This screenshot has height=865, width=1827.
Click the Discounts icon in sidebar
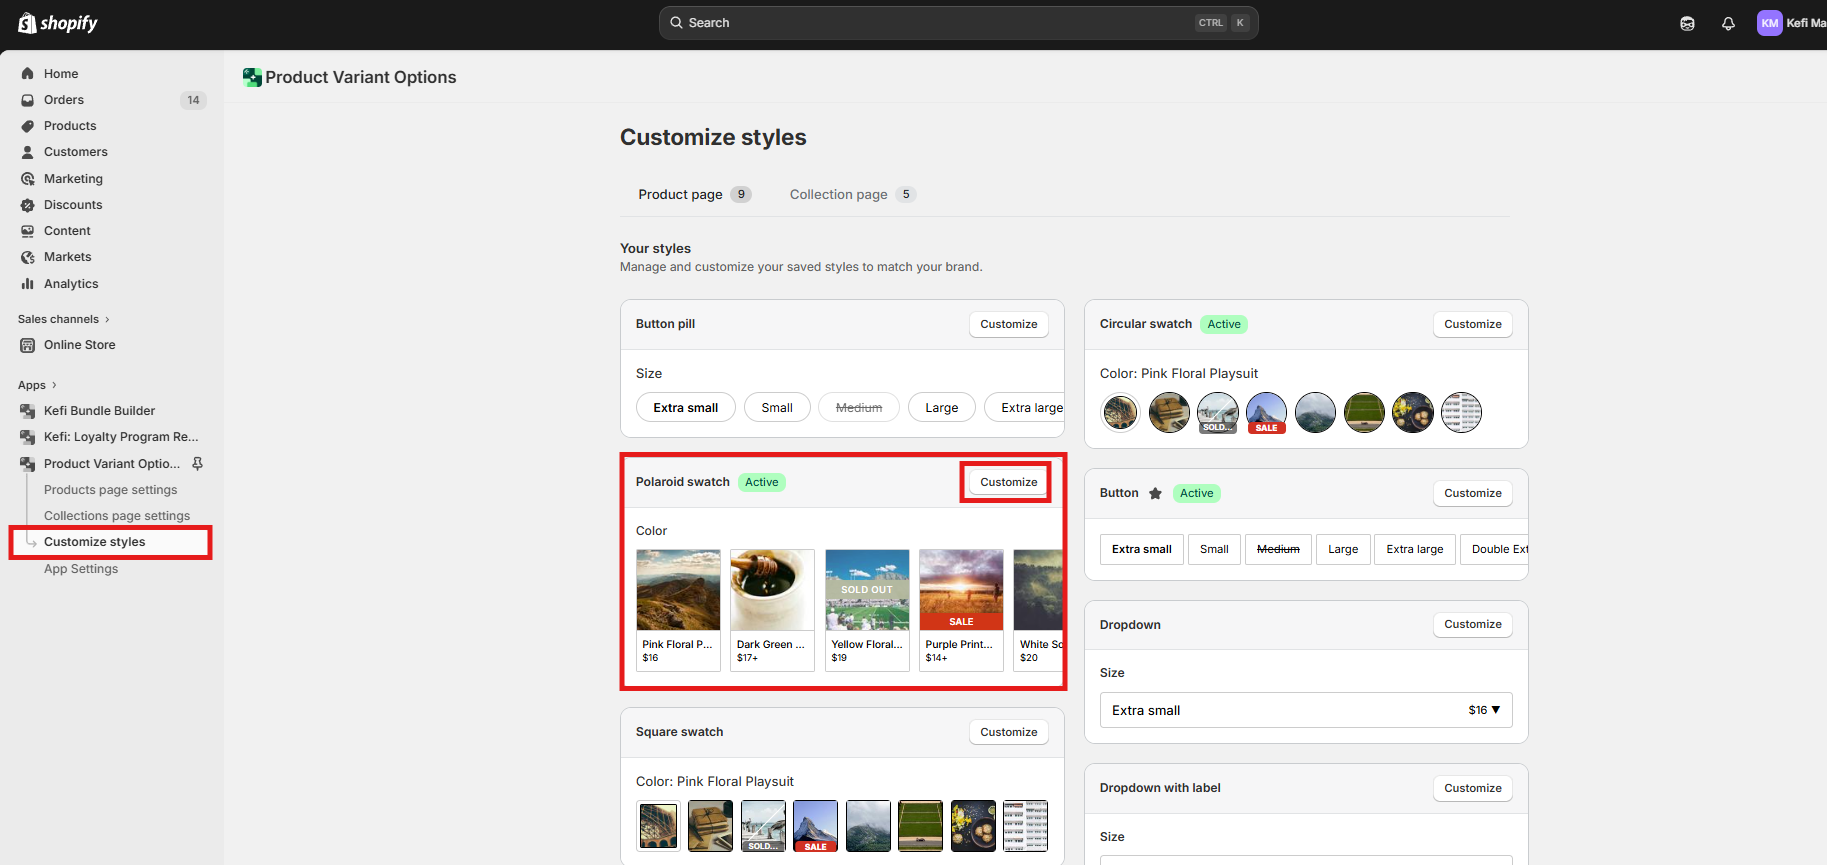pos(28,205)
